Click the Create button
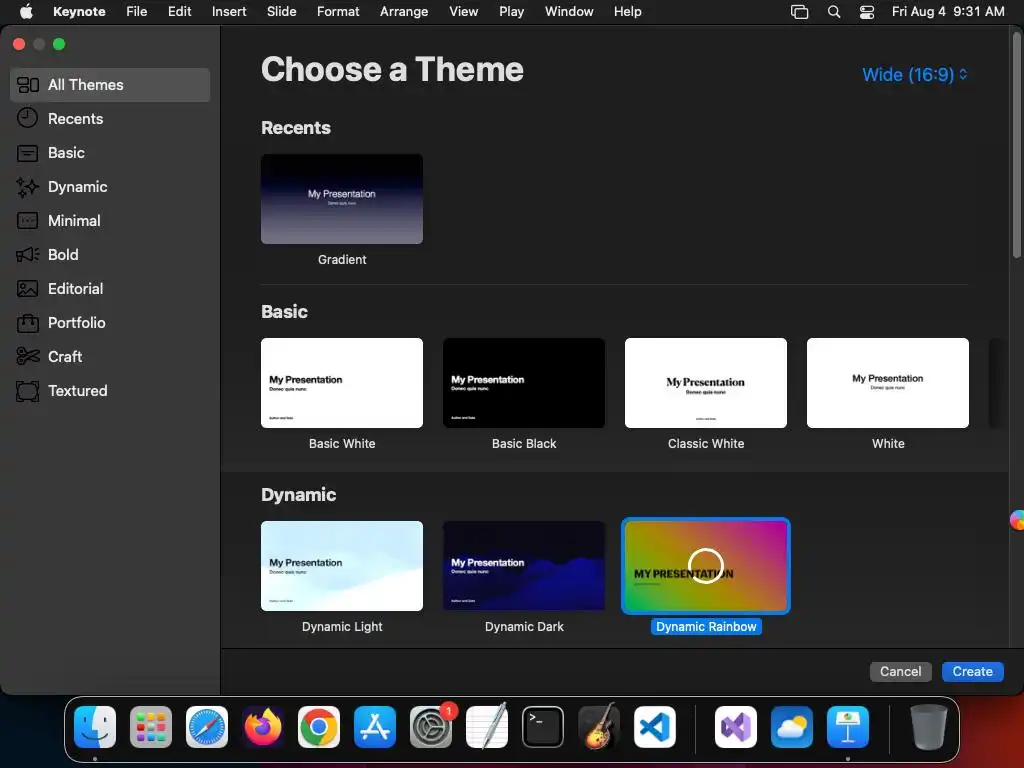The width and height of the screenshot is (1024, 768). (972, 671)
